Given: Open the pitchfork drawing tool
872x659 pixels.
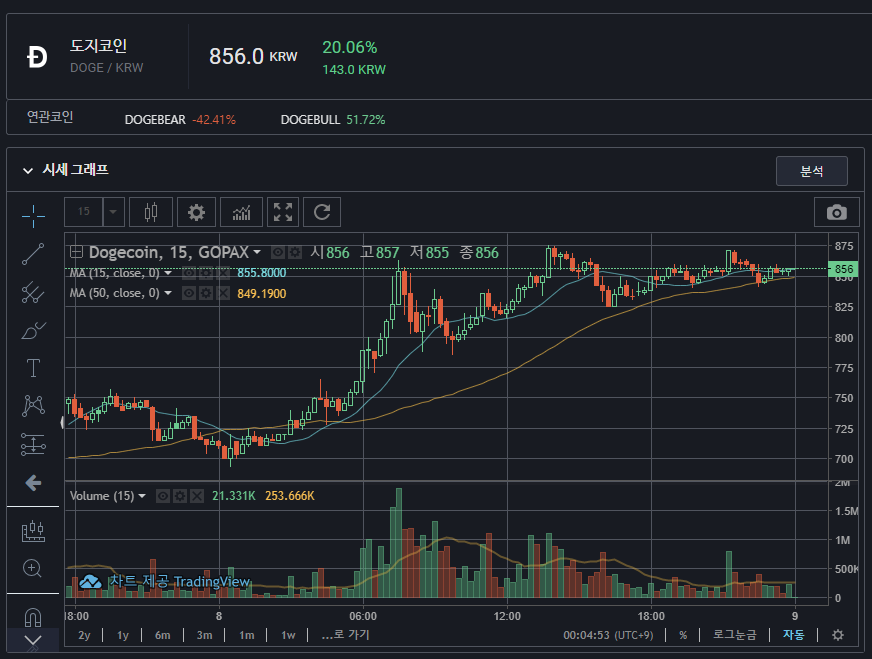Looking at the screenshot, I should [33, 293].
